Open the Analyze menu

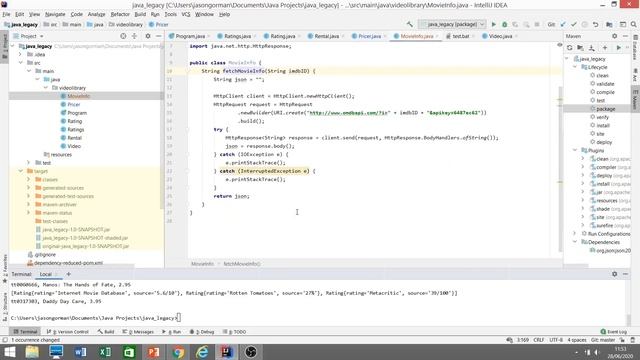click(x=96, y=14)
